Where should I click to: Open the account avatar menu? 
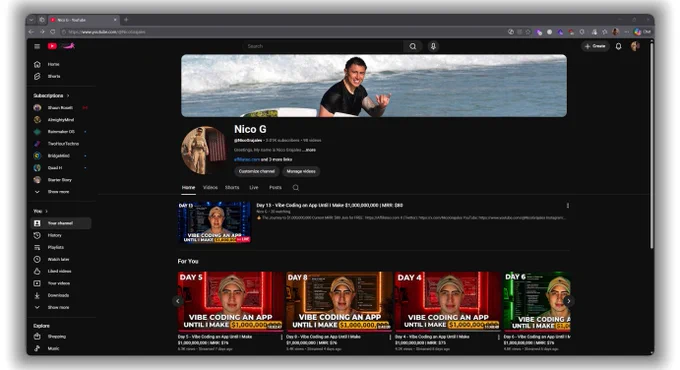coord(635,46)
